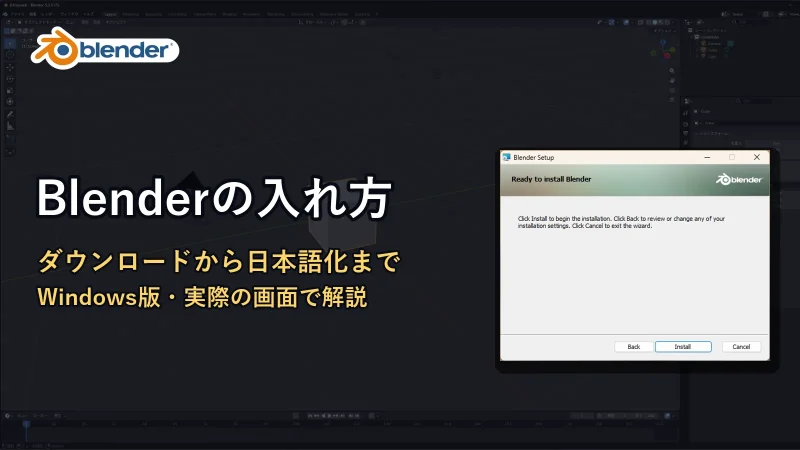This screenshot has width=800, height=450.
Task: Click the Blender icon menu in top bar
Action: pos(5,14)
